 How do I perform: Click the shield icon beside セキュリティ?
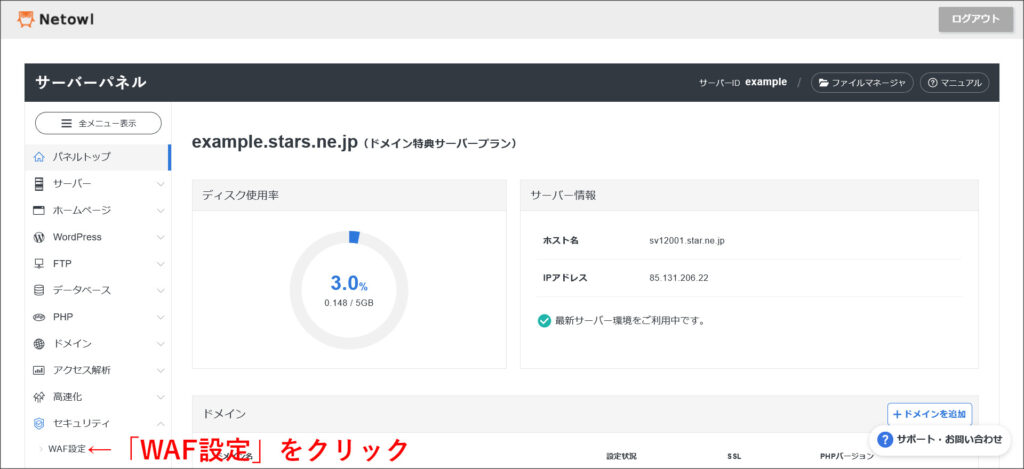point(39,423)
